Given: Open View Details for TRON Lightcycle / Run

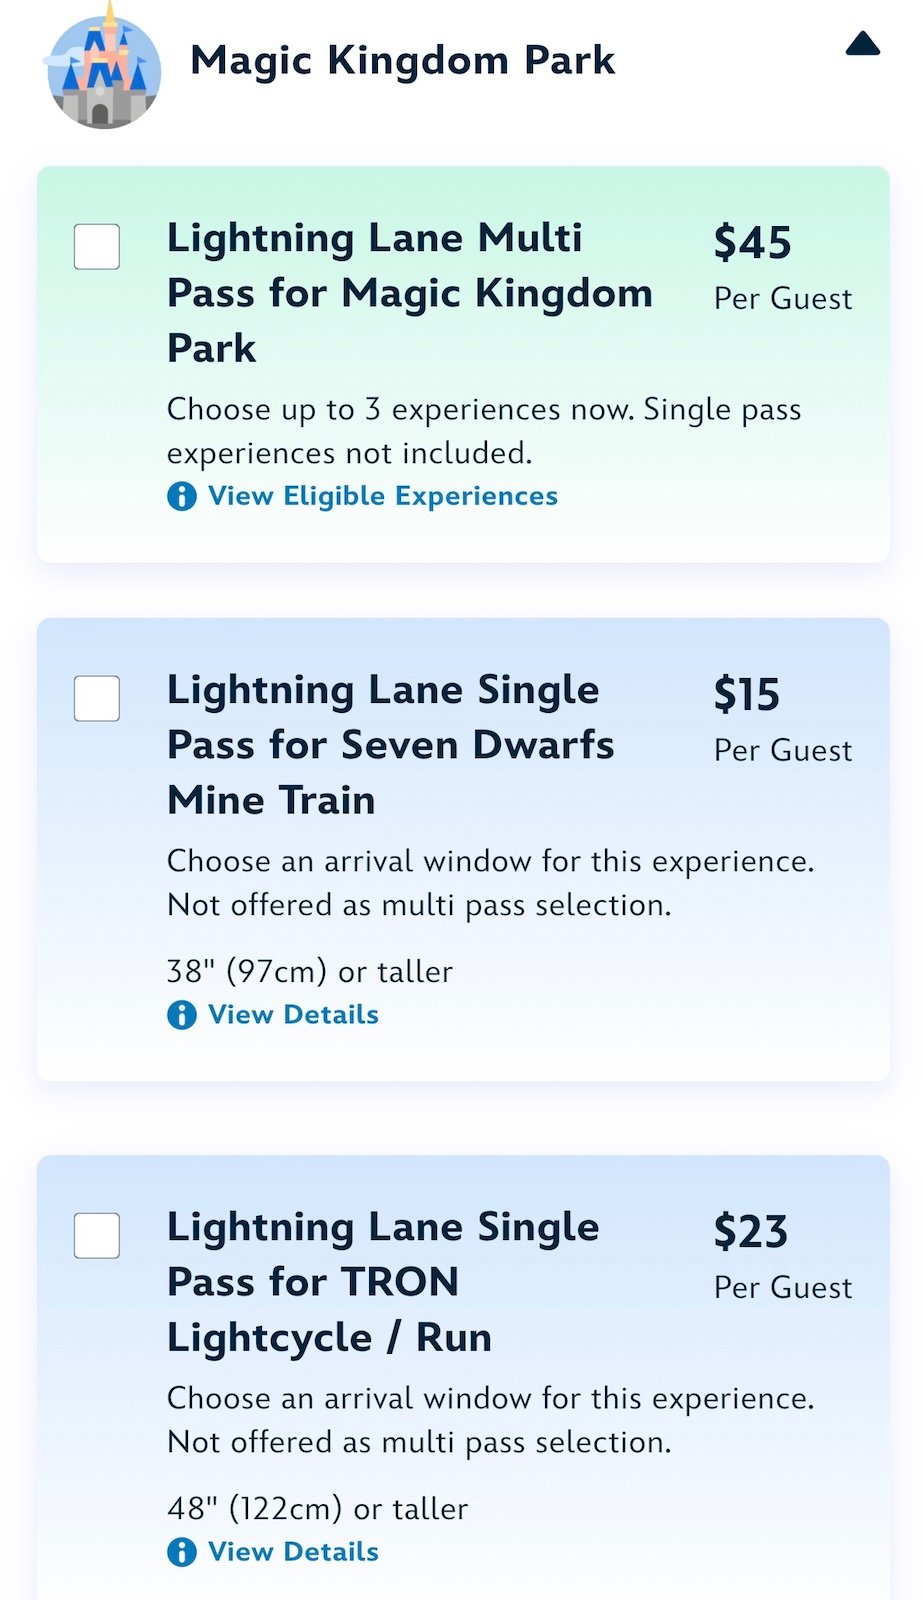Looking at the screenshot, I should pyautogui.click(x=293, y=1552).
